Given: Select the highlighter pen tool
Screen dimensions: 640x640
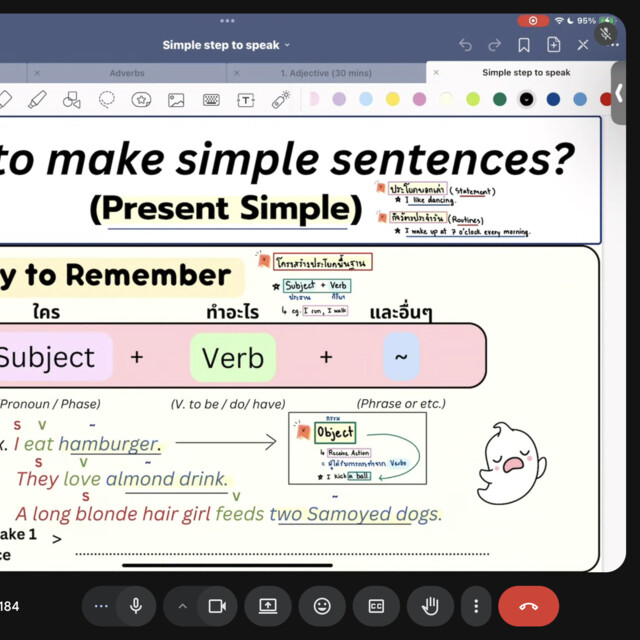Looking at the screenshot, I should [x=37, y=99].
